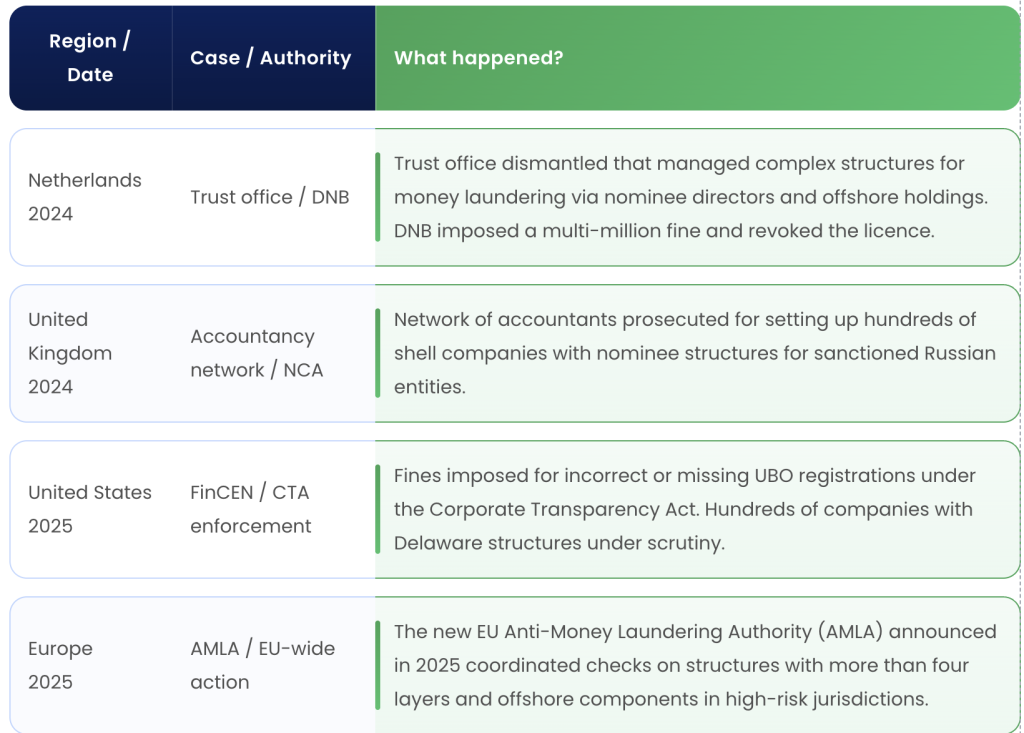Click the green accent bar in United States row
This screenshot has height=733, width=1024.
378,509
